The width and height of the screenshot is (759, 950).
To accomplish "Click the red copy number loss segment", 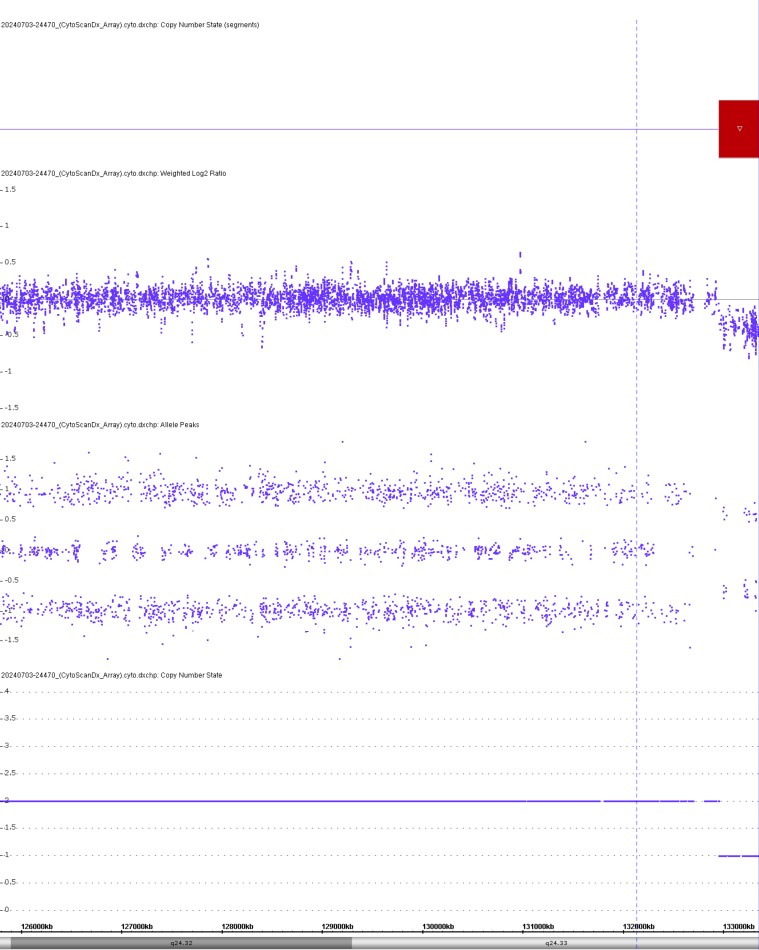I will (738, 129).
